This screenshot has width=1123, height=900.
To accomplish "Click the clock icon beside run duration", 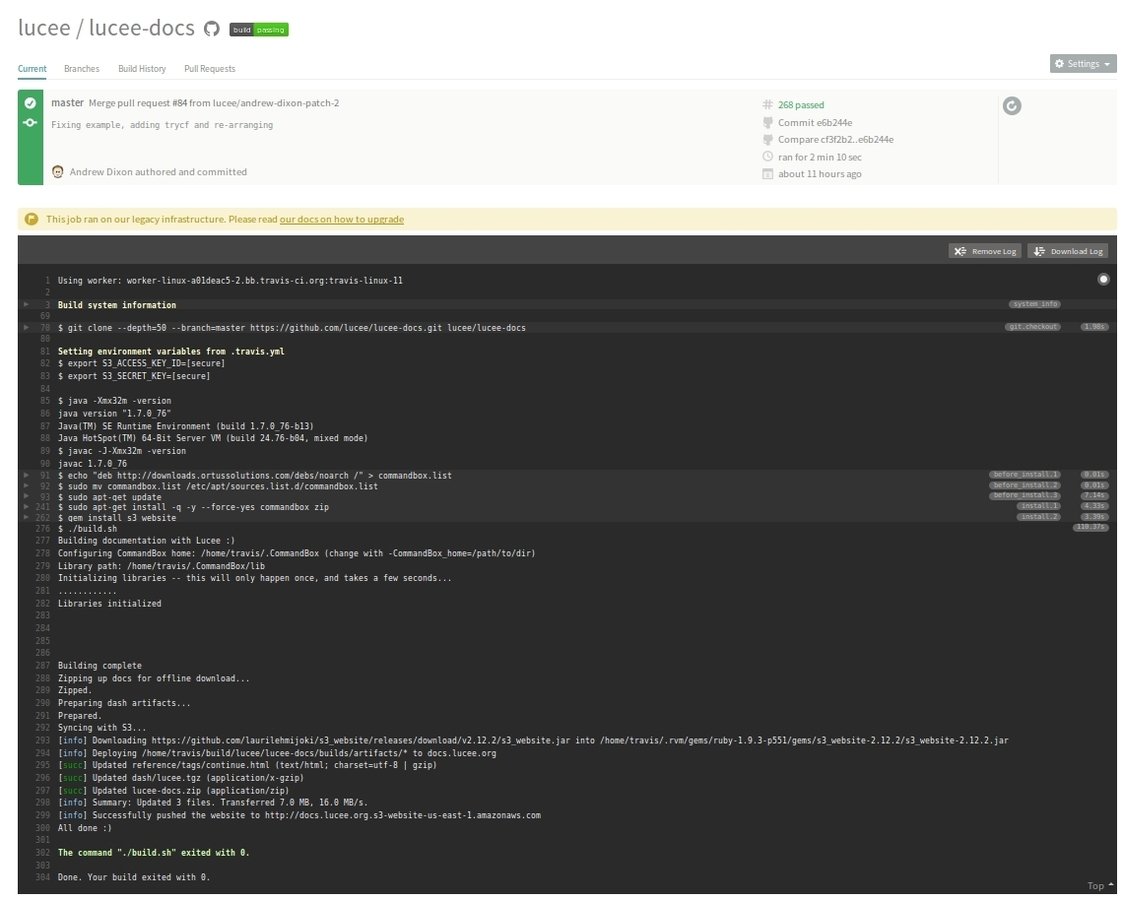I will point(768,157).
